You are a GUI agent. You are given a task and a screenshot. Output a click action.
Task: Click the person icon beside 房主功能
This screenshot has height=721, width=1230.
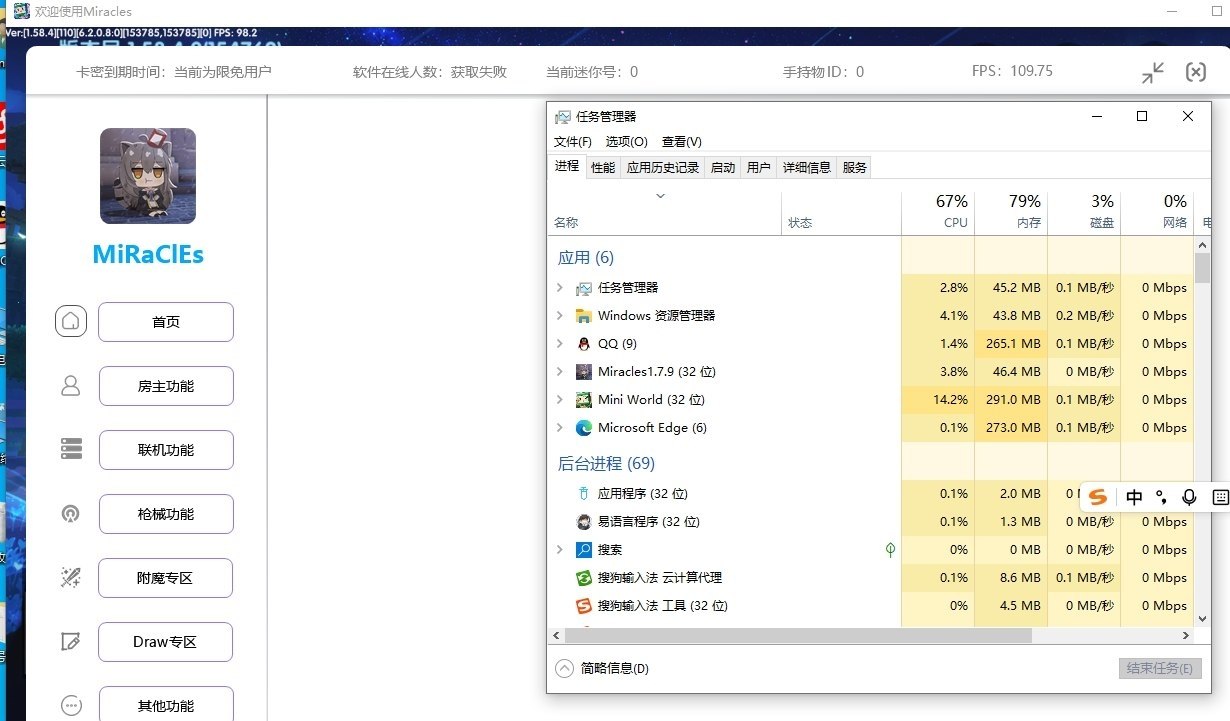coord(71,386)
